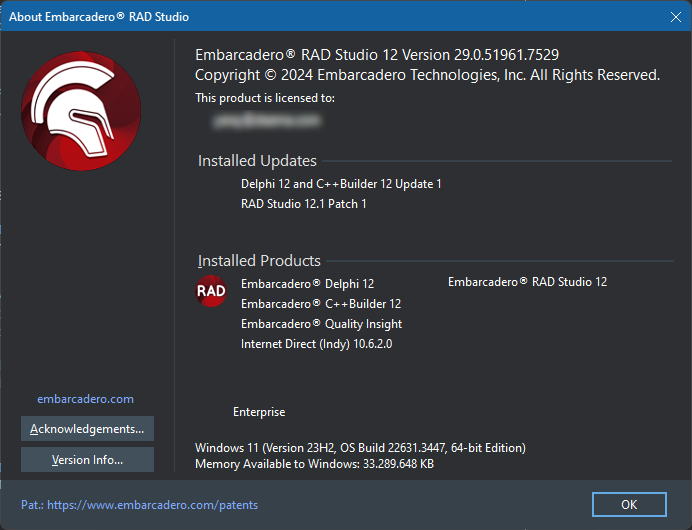The width and height of the screenshot is (692, 530).
Task: Select 'Delphi 12 and C++Builder 12 Update 1'
Action: pyautogui.click(x=341, y=184)
